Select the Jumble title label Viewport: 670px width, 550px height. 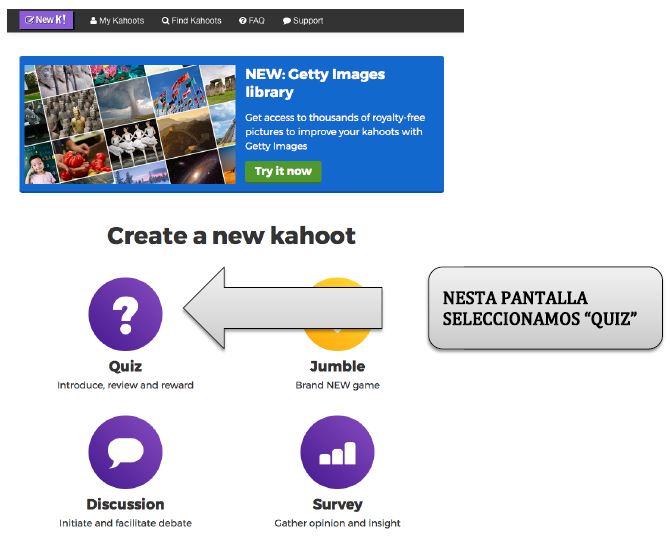coord(337,366)
